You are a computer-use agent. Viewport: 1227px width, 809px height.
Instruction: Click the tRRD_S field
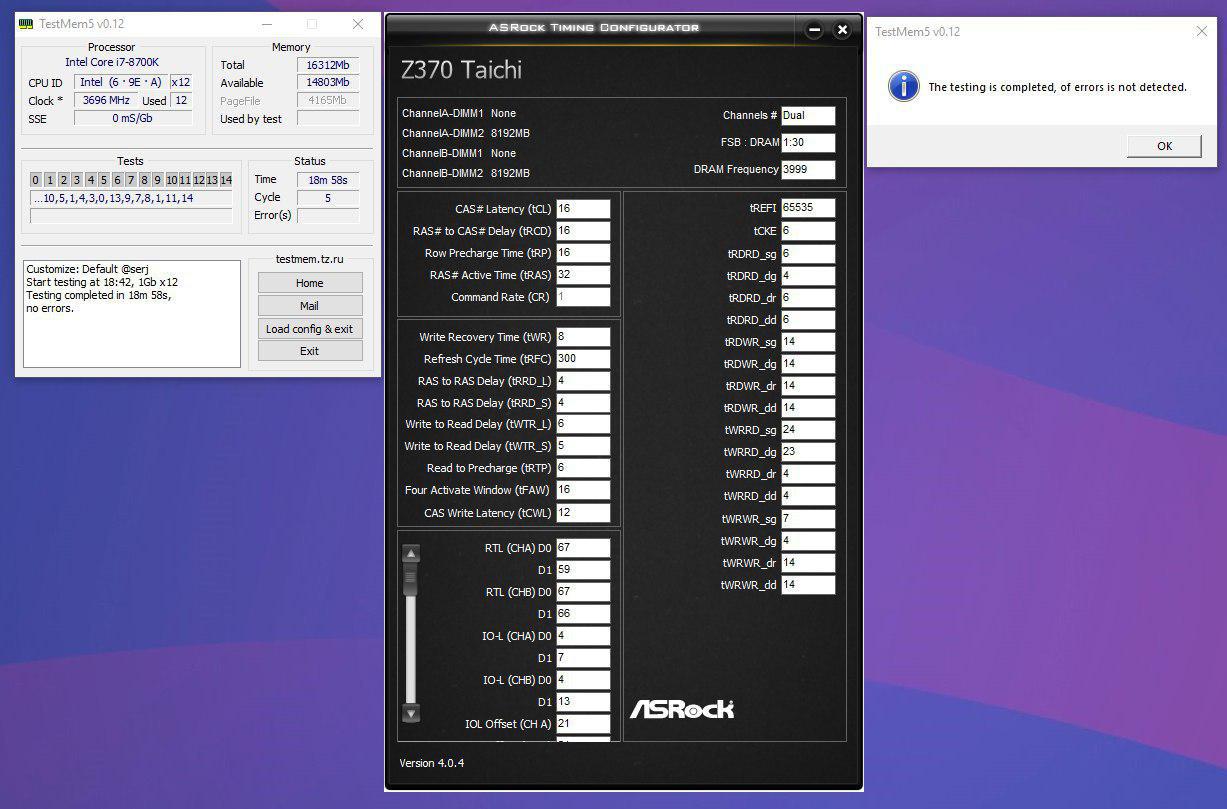[x=583, y=403]
